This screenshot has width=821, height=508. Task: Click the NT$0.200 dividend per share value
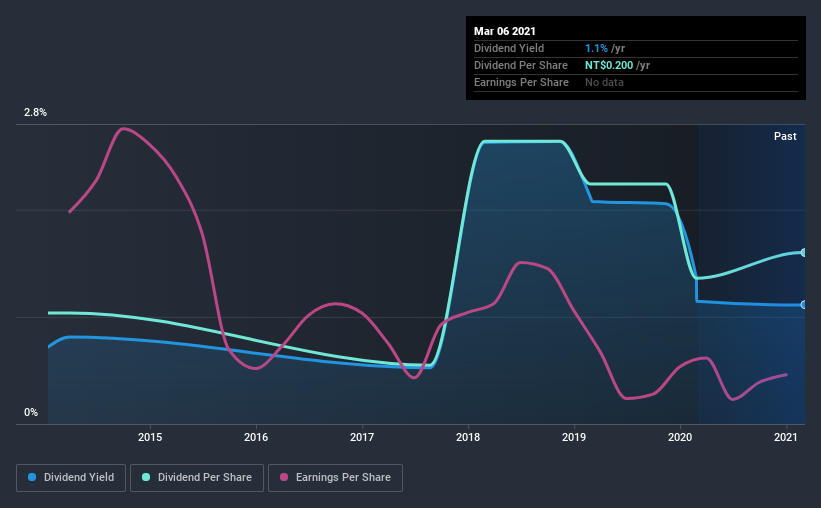pos(609,65)
